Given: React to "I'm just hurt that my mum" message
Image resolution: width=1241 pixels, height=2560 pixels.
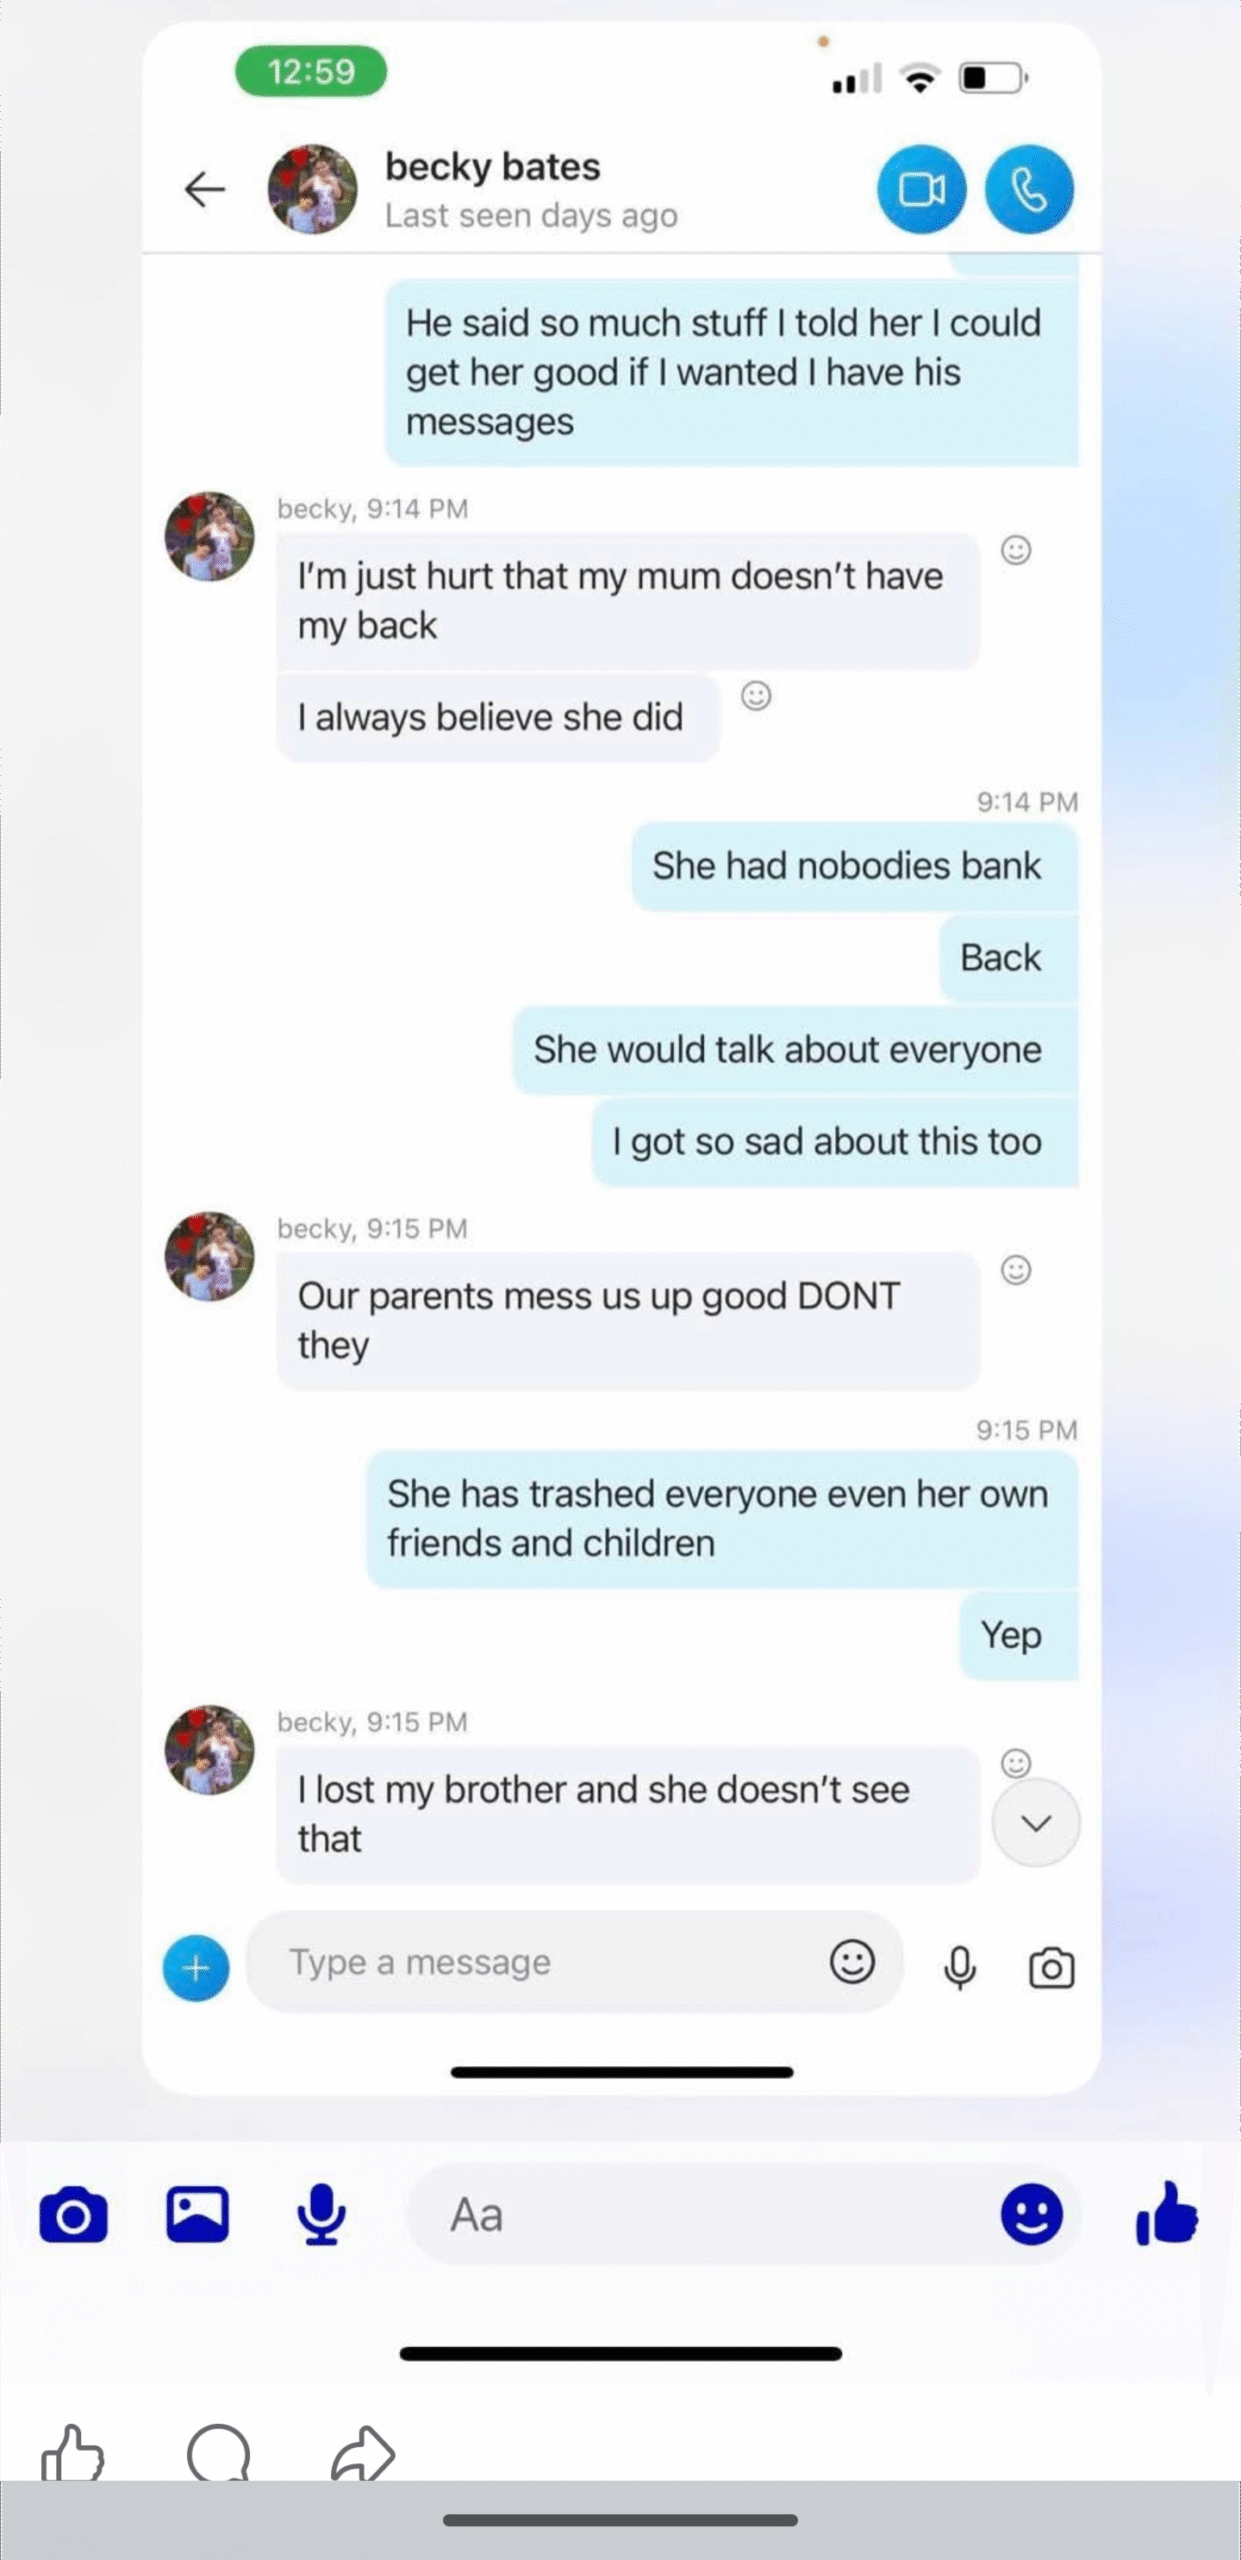Looking at the screenshot, I should coord(1016,550).
